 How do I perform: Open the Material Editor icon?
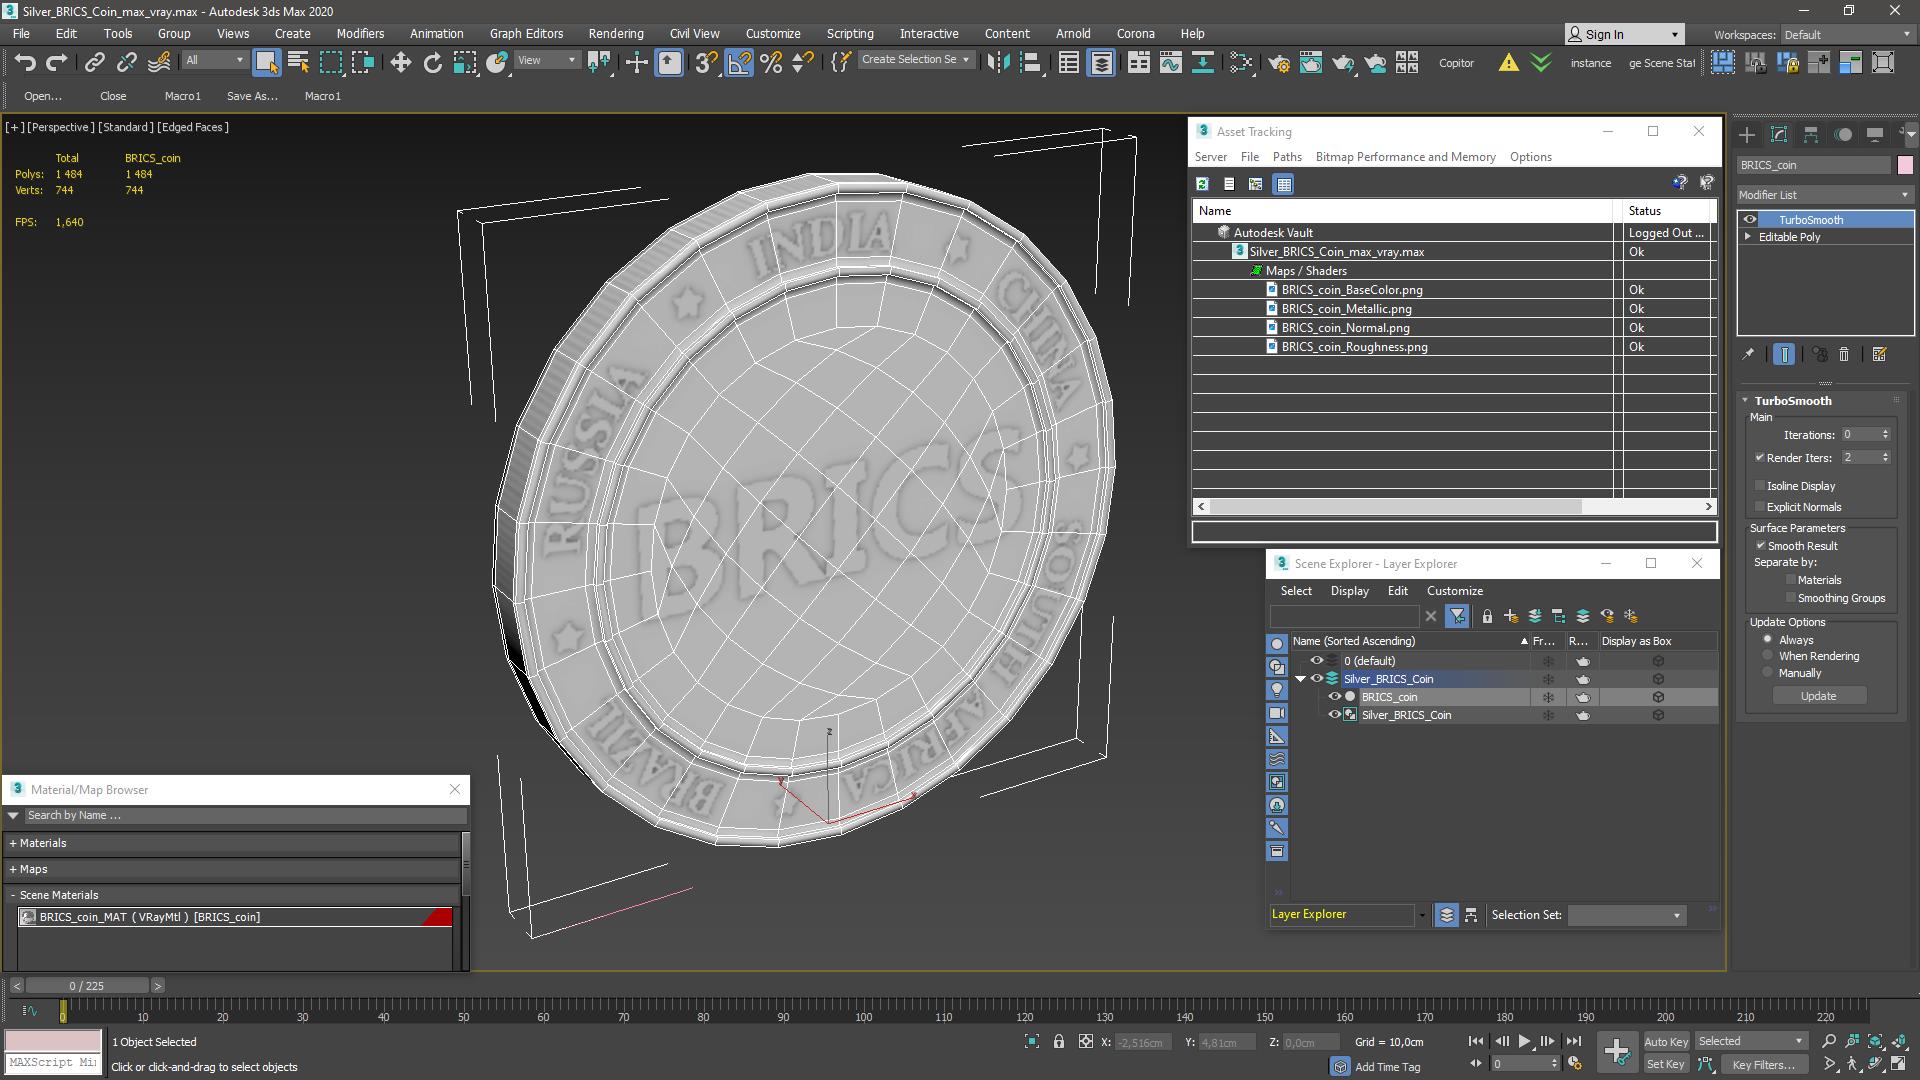click(x=1241, y=63)
